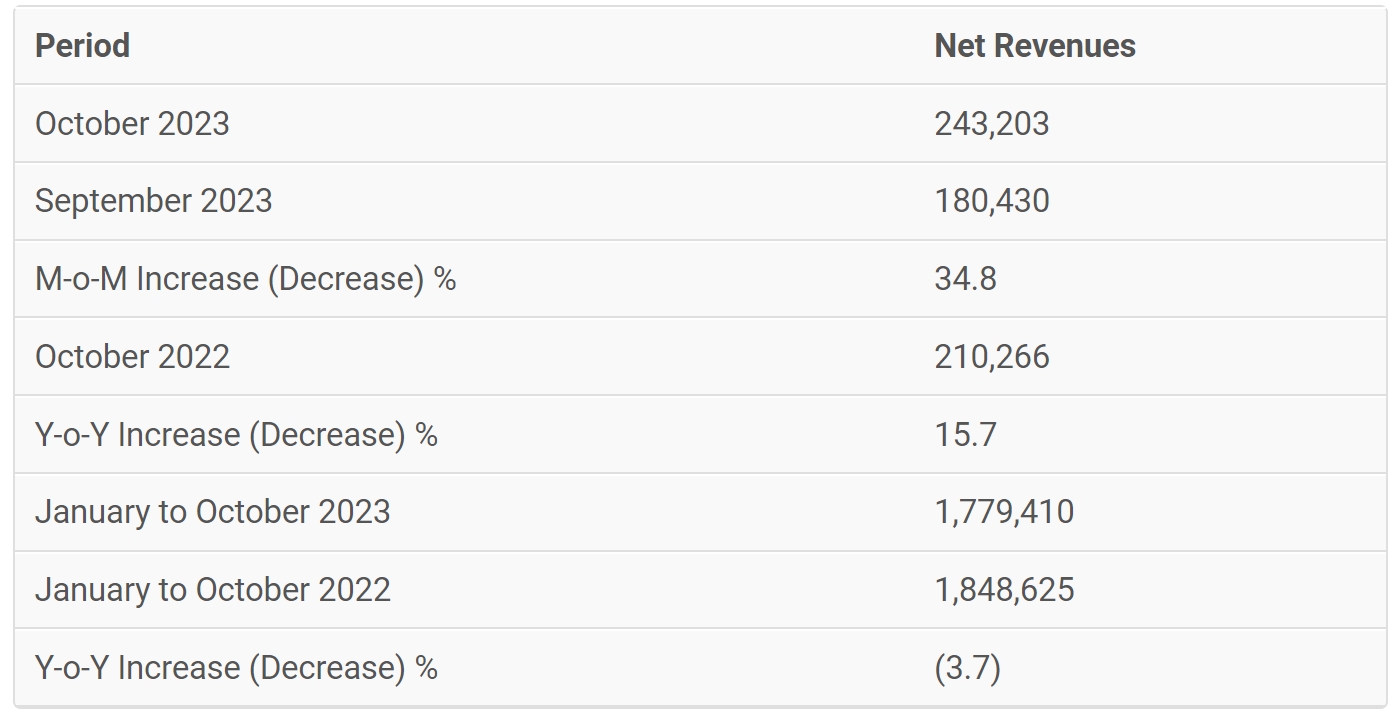Select the October 2023 row label
Image resolution: width=1395 pixels, height=715 pixels.
132,124
